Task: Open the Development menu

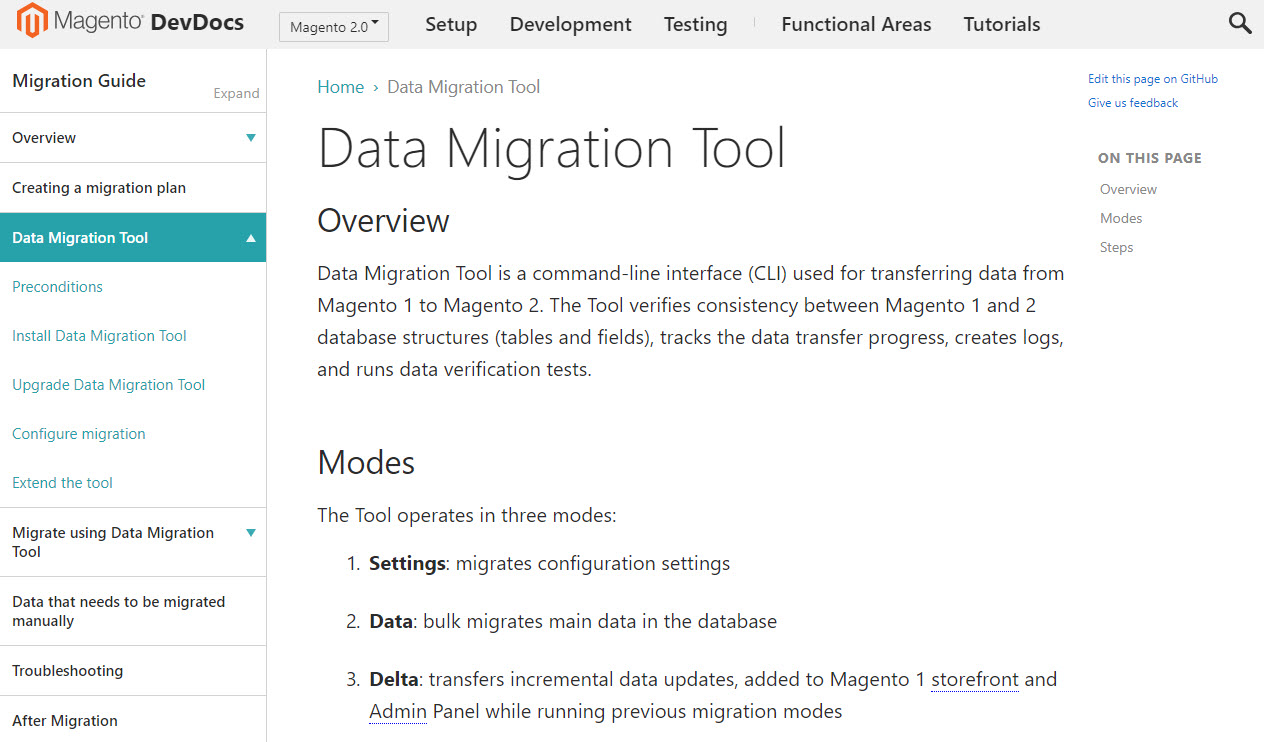Action: pyautogui.click(x=570, y=24)
